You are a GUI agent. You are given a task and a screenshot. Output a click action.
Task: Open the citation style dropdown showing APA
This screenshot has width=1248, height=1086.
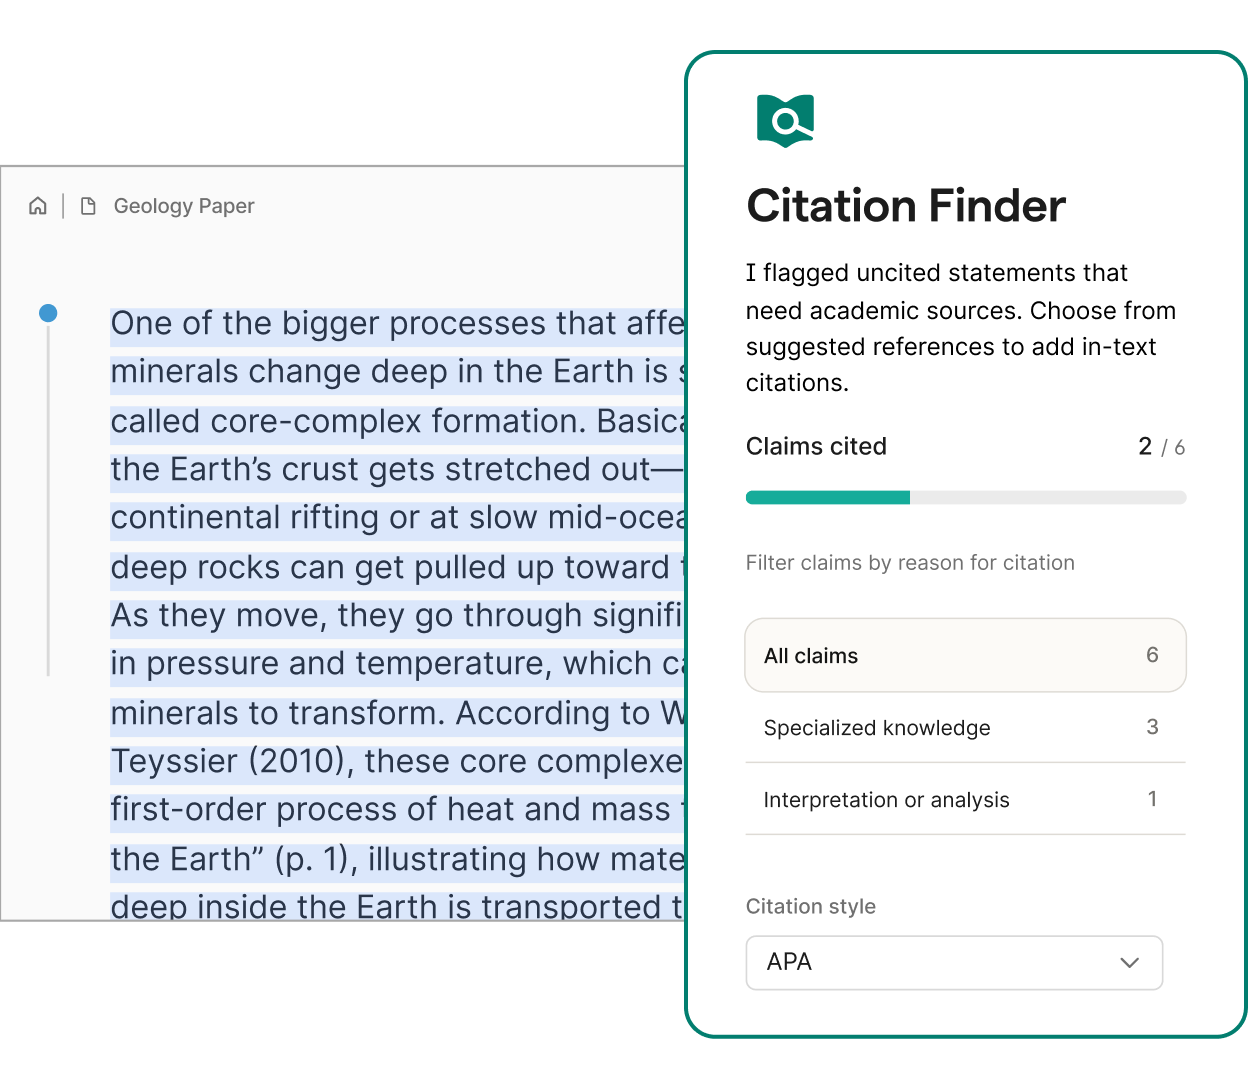(954, 962)
